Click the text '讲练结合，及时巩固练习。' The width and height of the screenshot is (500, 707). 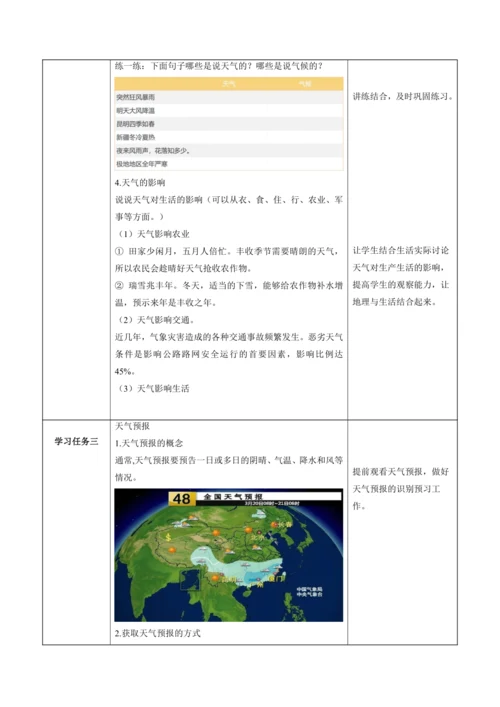[403, 96]
